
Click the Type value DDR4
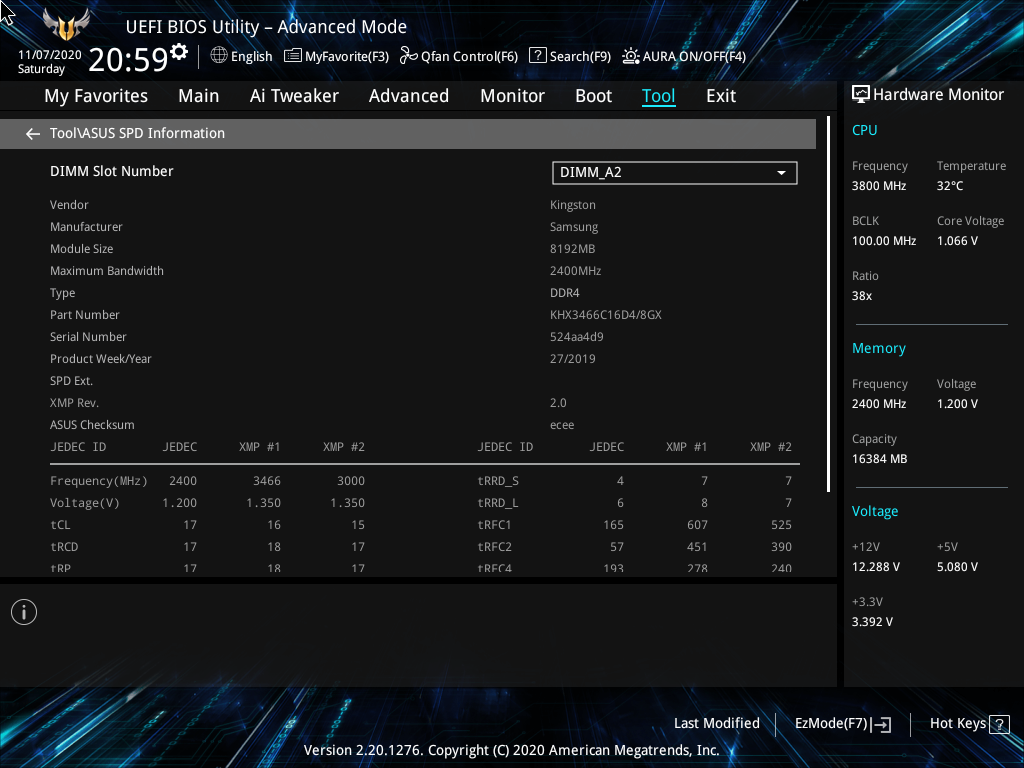[565, 293]
